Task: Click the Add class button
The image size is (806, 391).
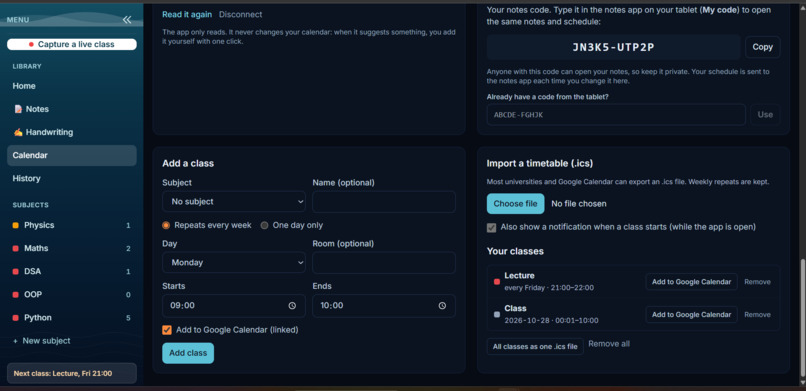Action: point(188,353)
